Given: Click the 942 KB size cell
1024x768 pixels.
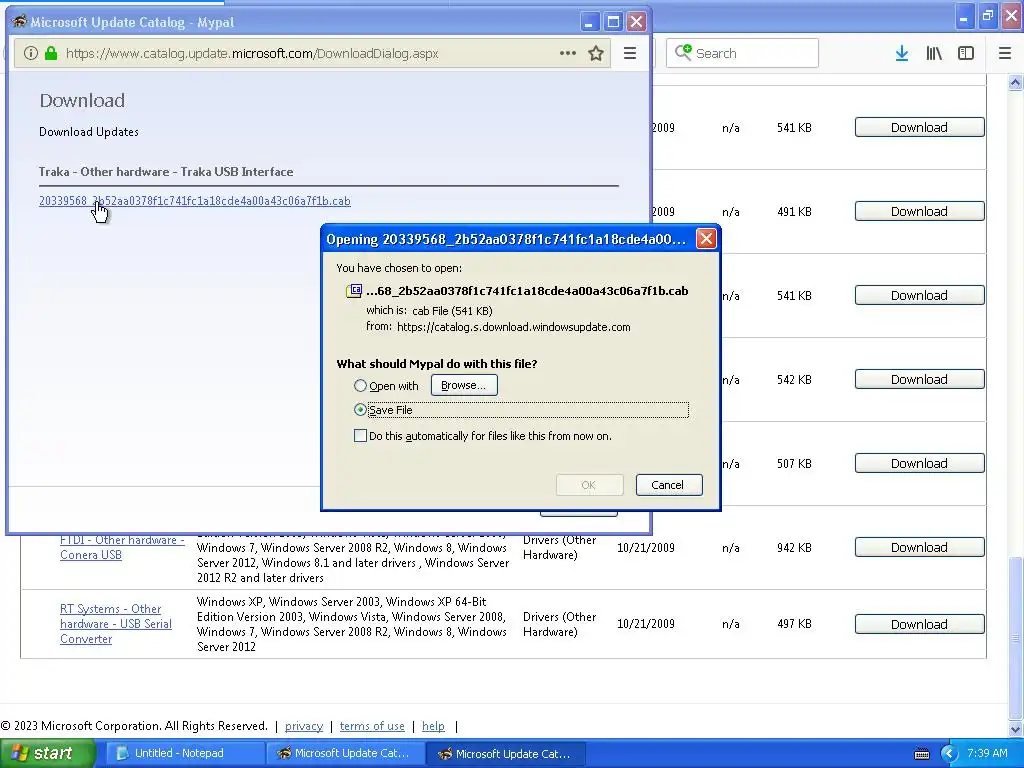Looking at the screenshot, I should tap(794, 548).
